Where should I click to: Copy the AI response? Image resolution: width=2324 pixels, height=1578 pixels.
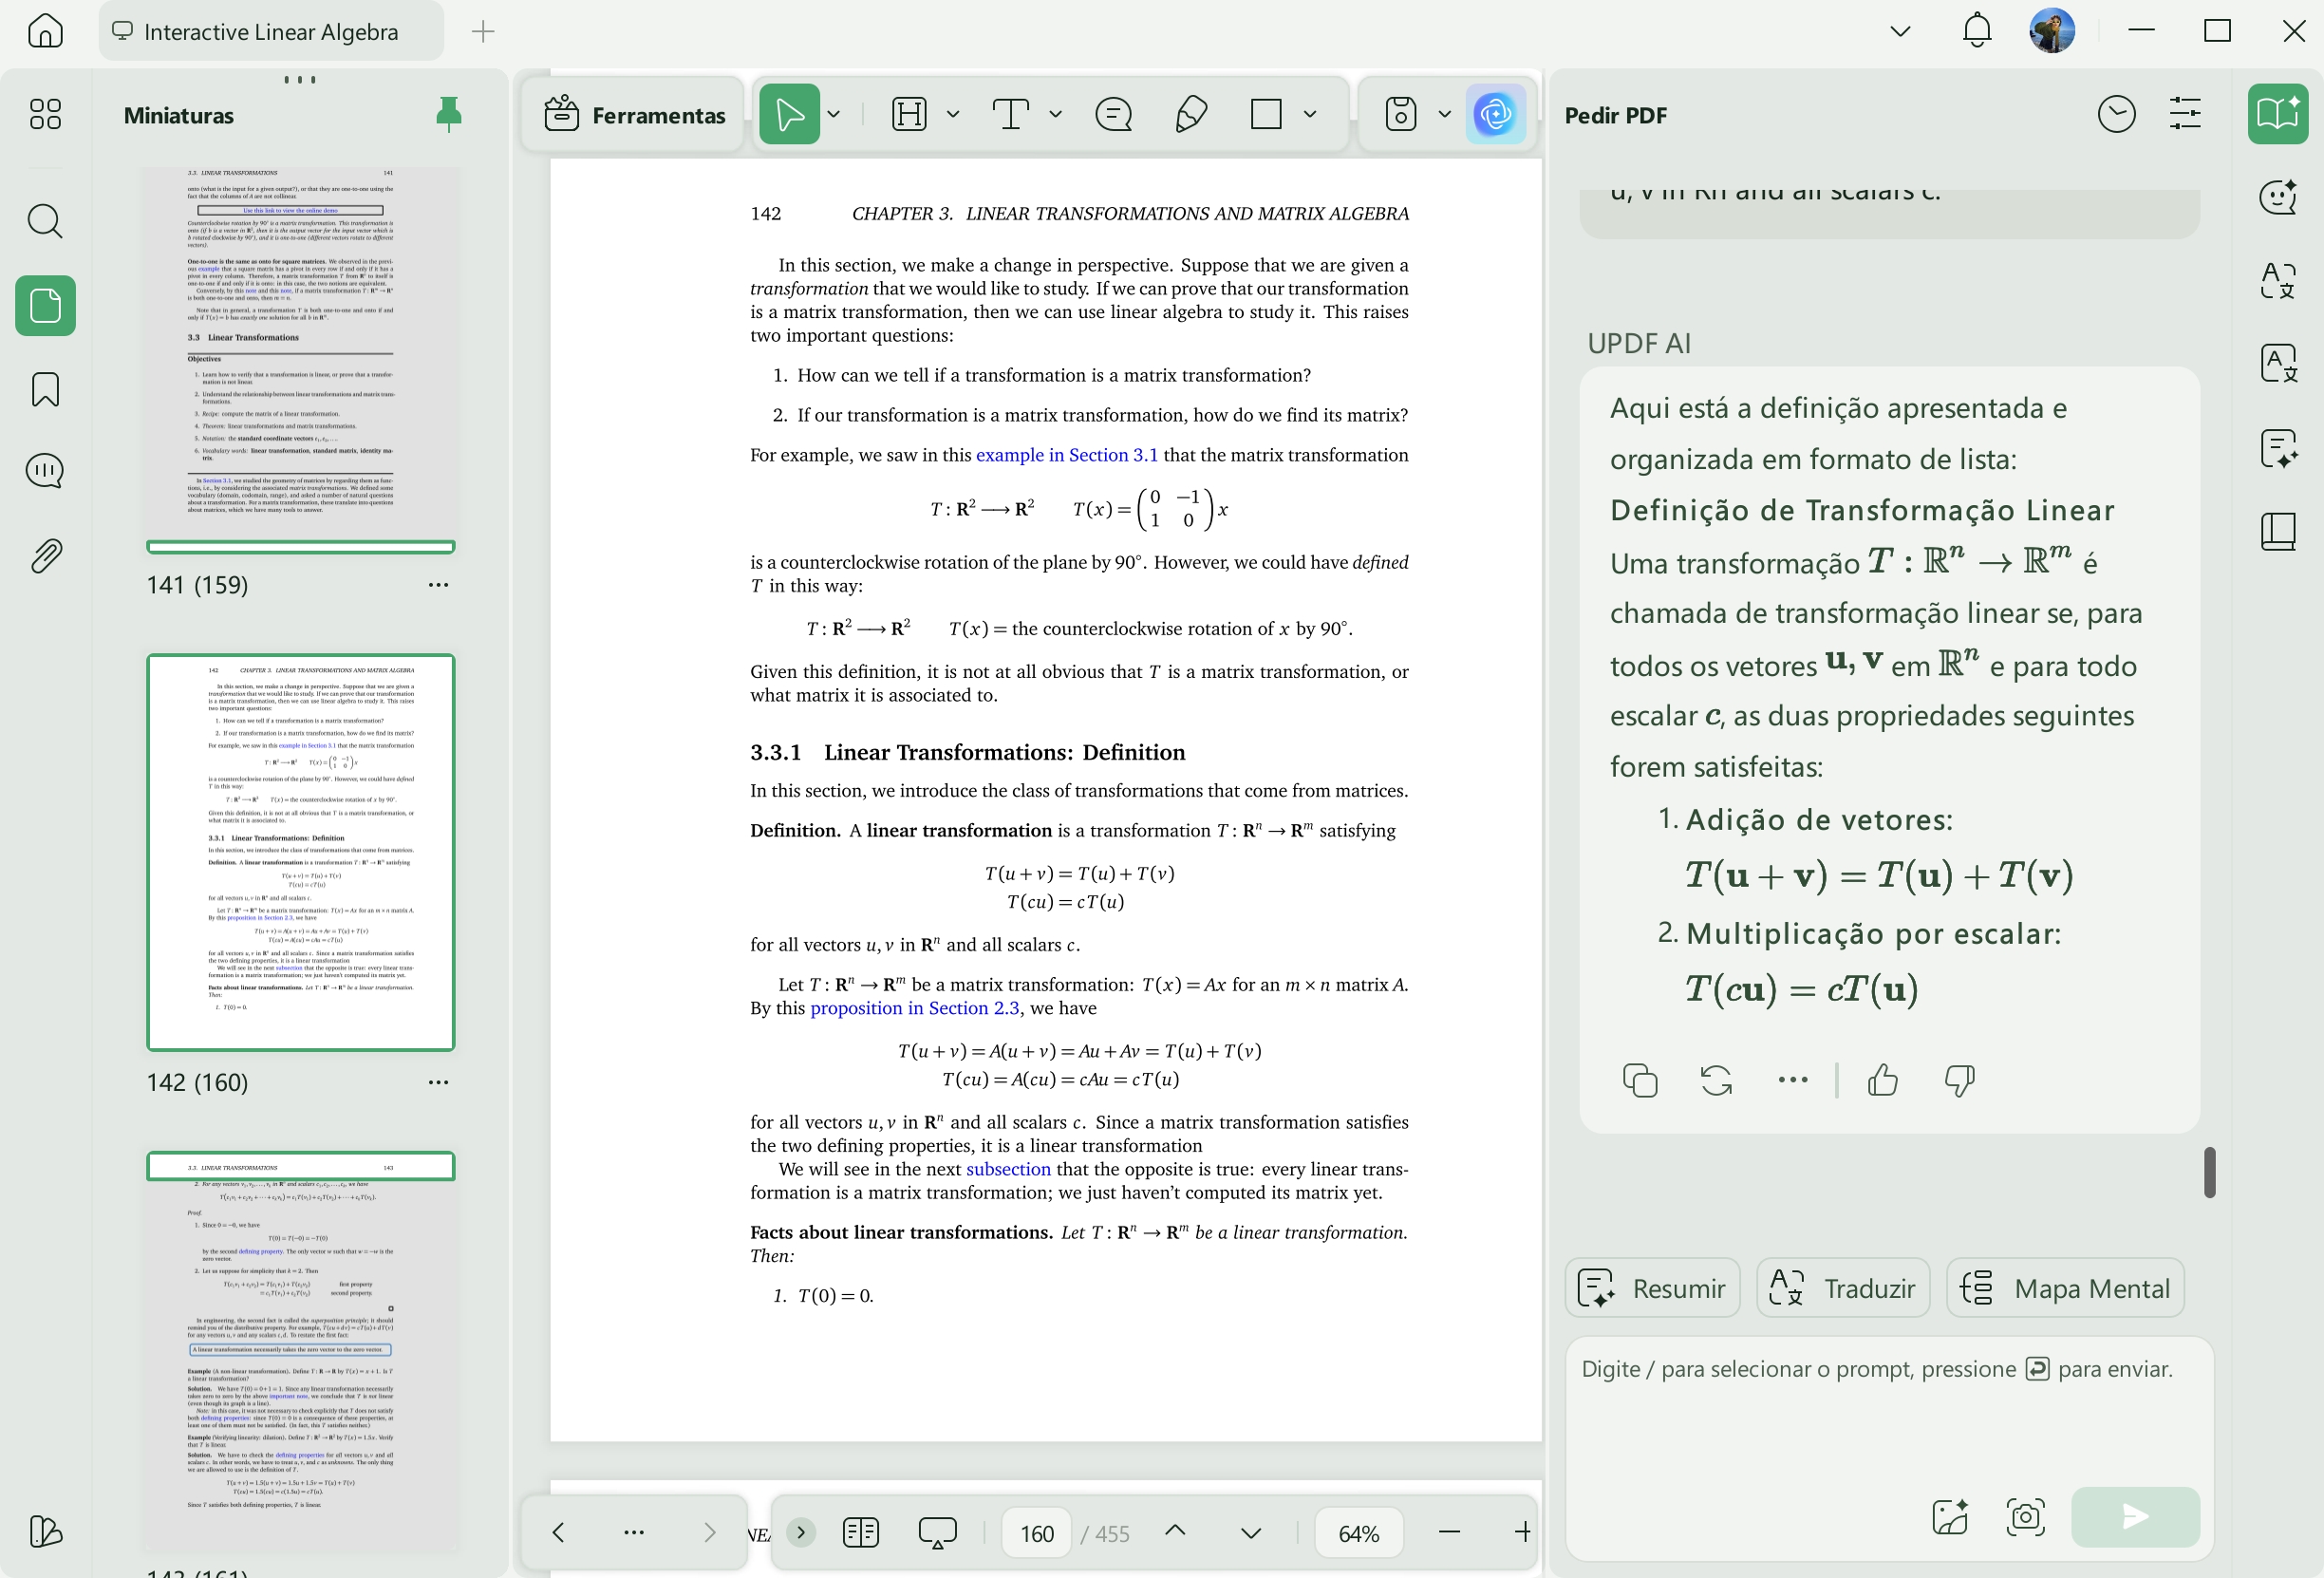point(1640,1080)
